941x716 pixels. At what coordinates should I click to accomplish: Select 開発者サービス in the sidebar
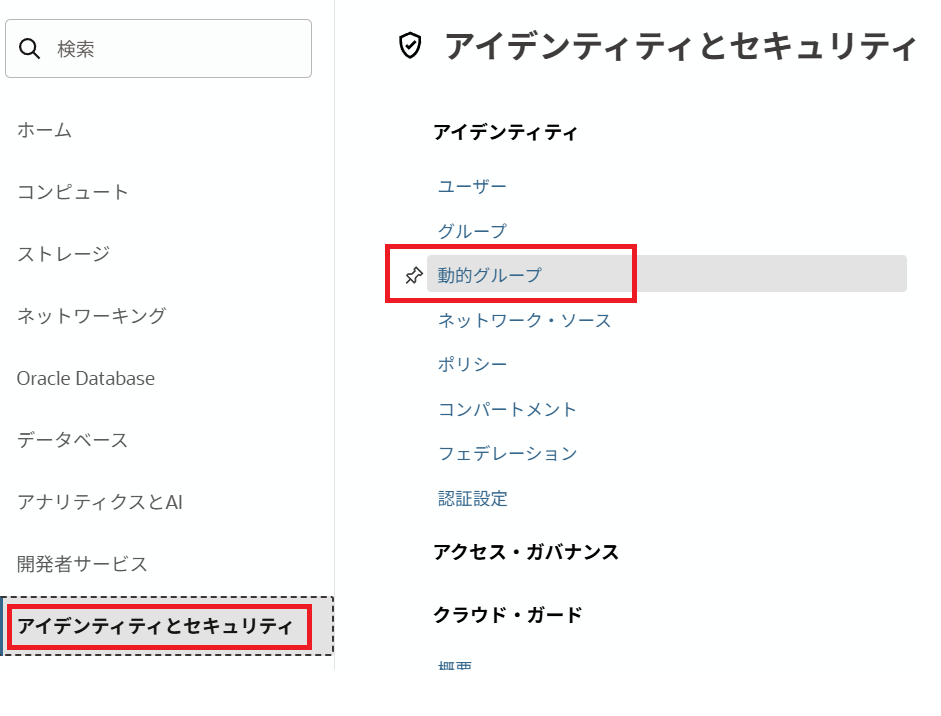82,564
